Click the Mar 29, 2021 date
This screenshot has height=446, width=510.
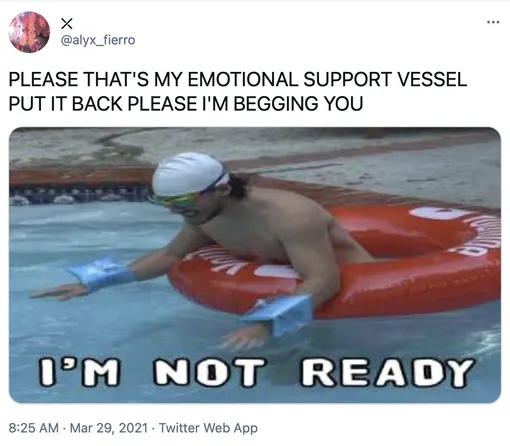[x=109, y=428]
